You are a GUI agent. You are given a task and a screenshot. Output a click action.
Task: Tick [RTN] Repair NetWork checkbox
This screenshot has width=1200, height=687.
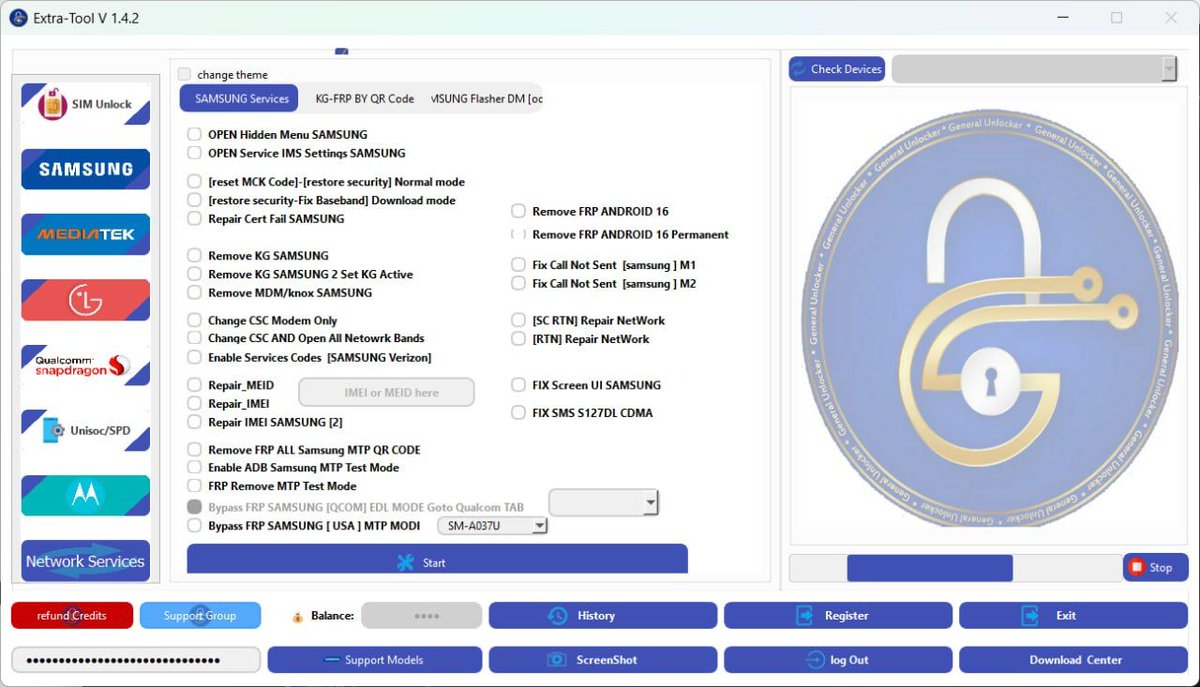tap(518, 339)
